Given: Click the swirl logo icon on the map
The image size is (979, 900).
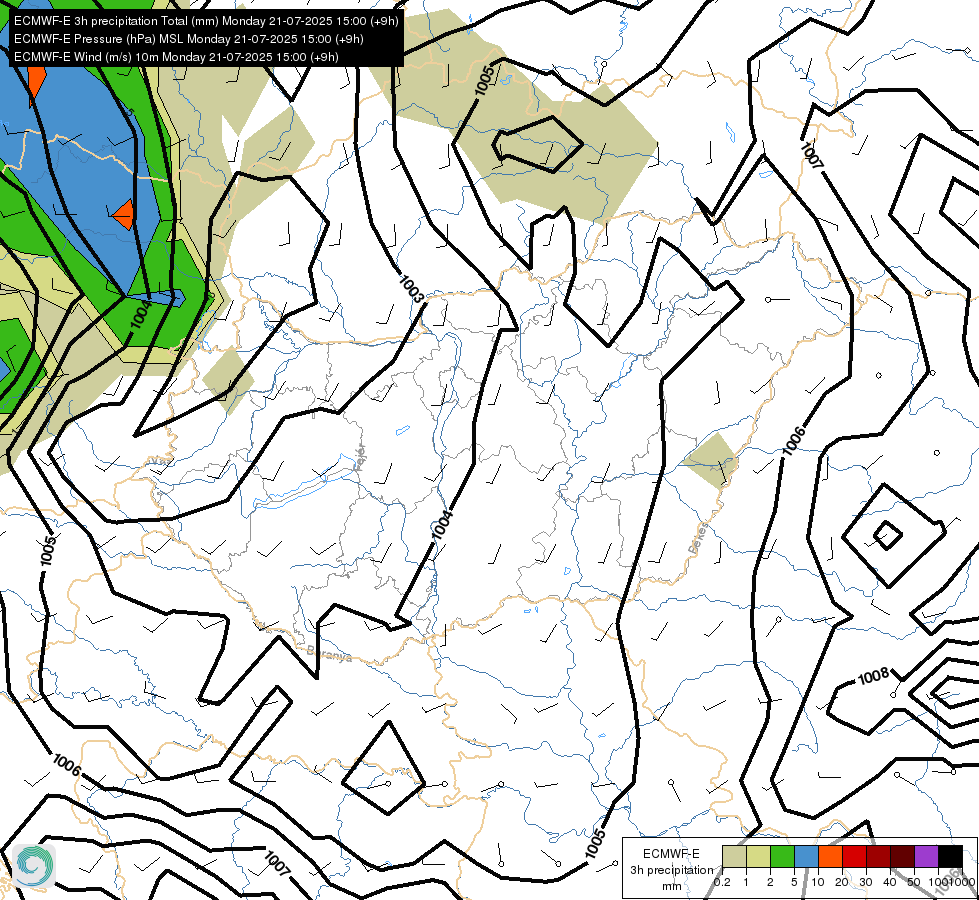Looking at the screenshot, I should pos(34,865).
